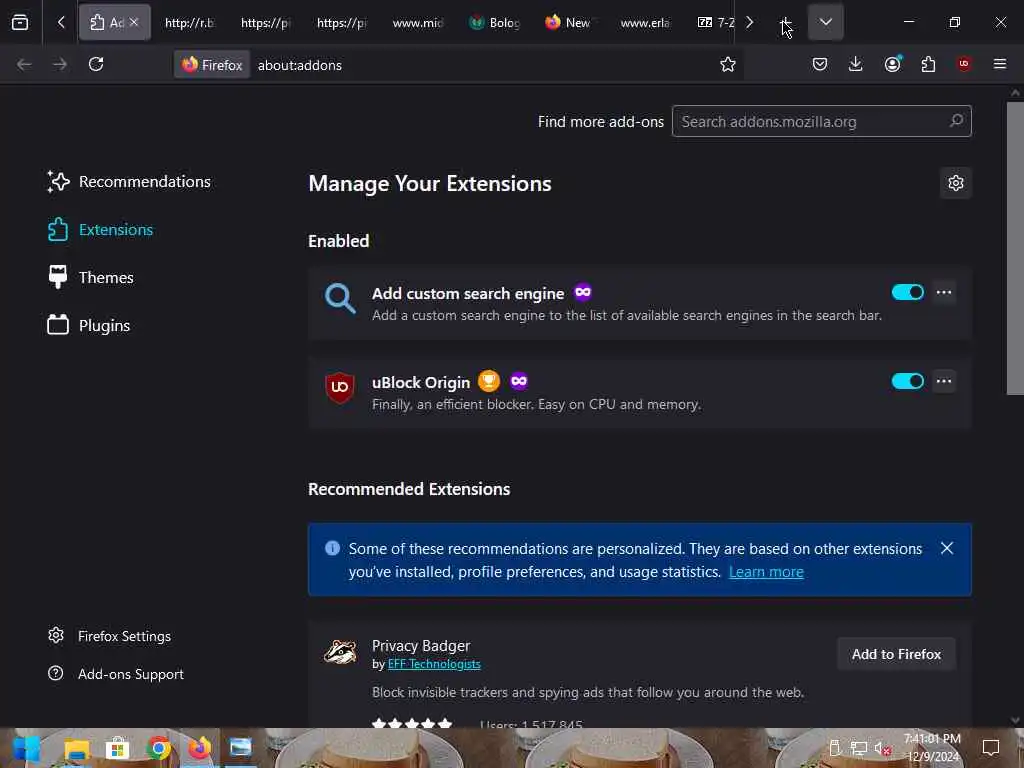Click the Manage Your Extensions heading

tap(430, 184)
